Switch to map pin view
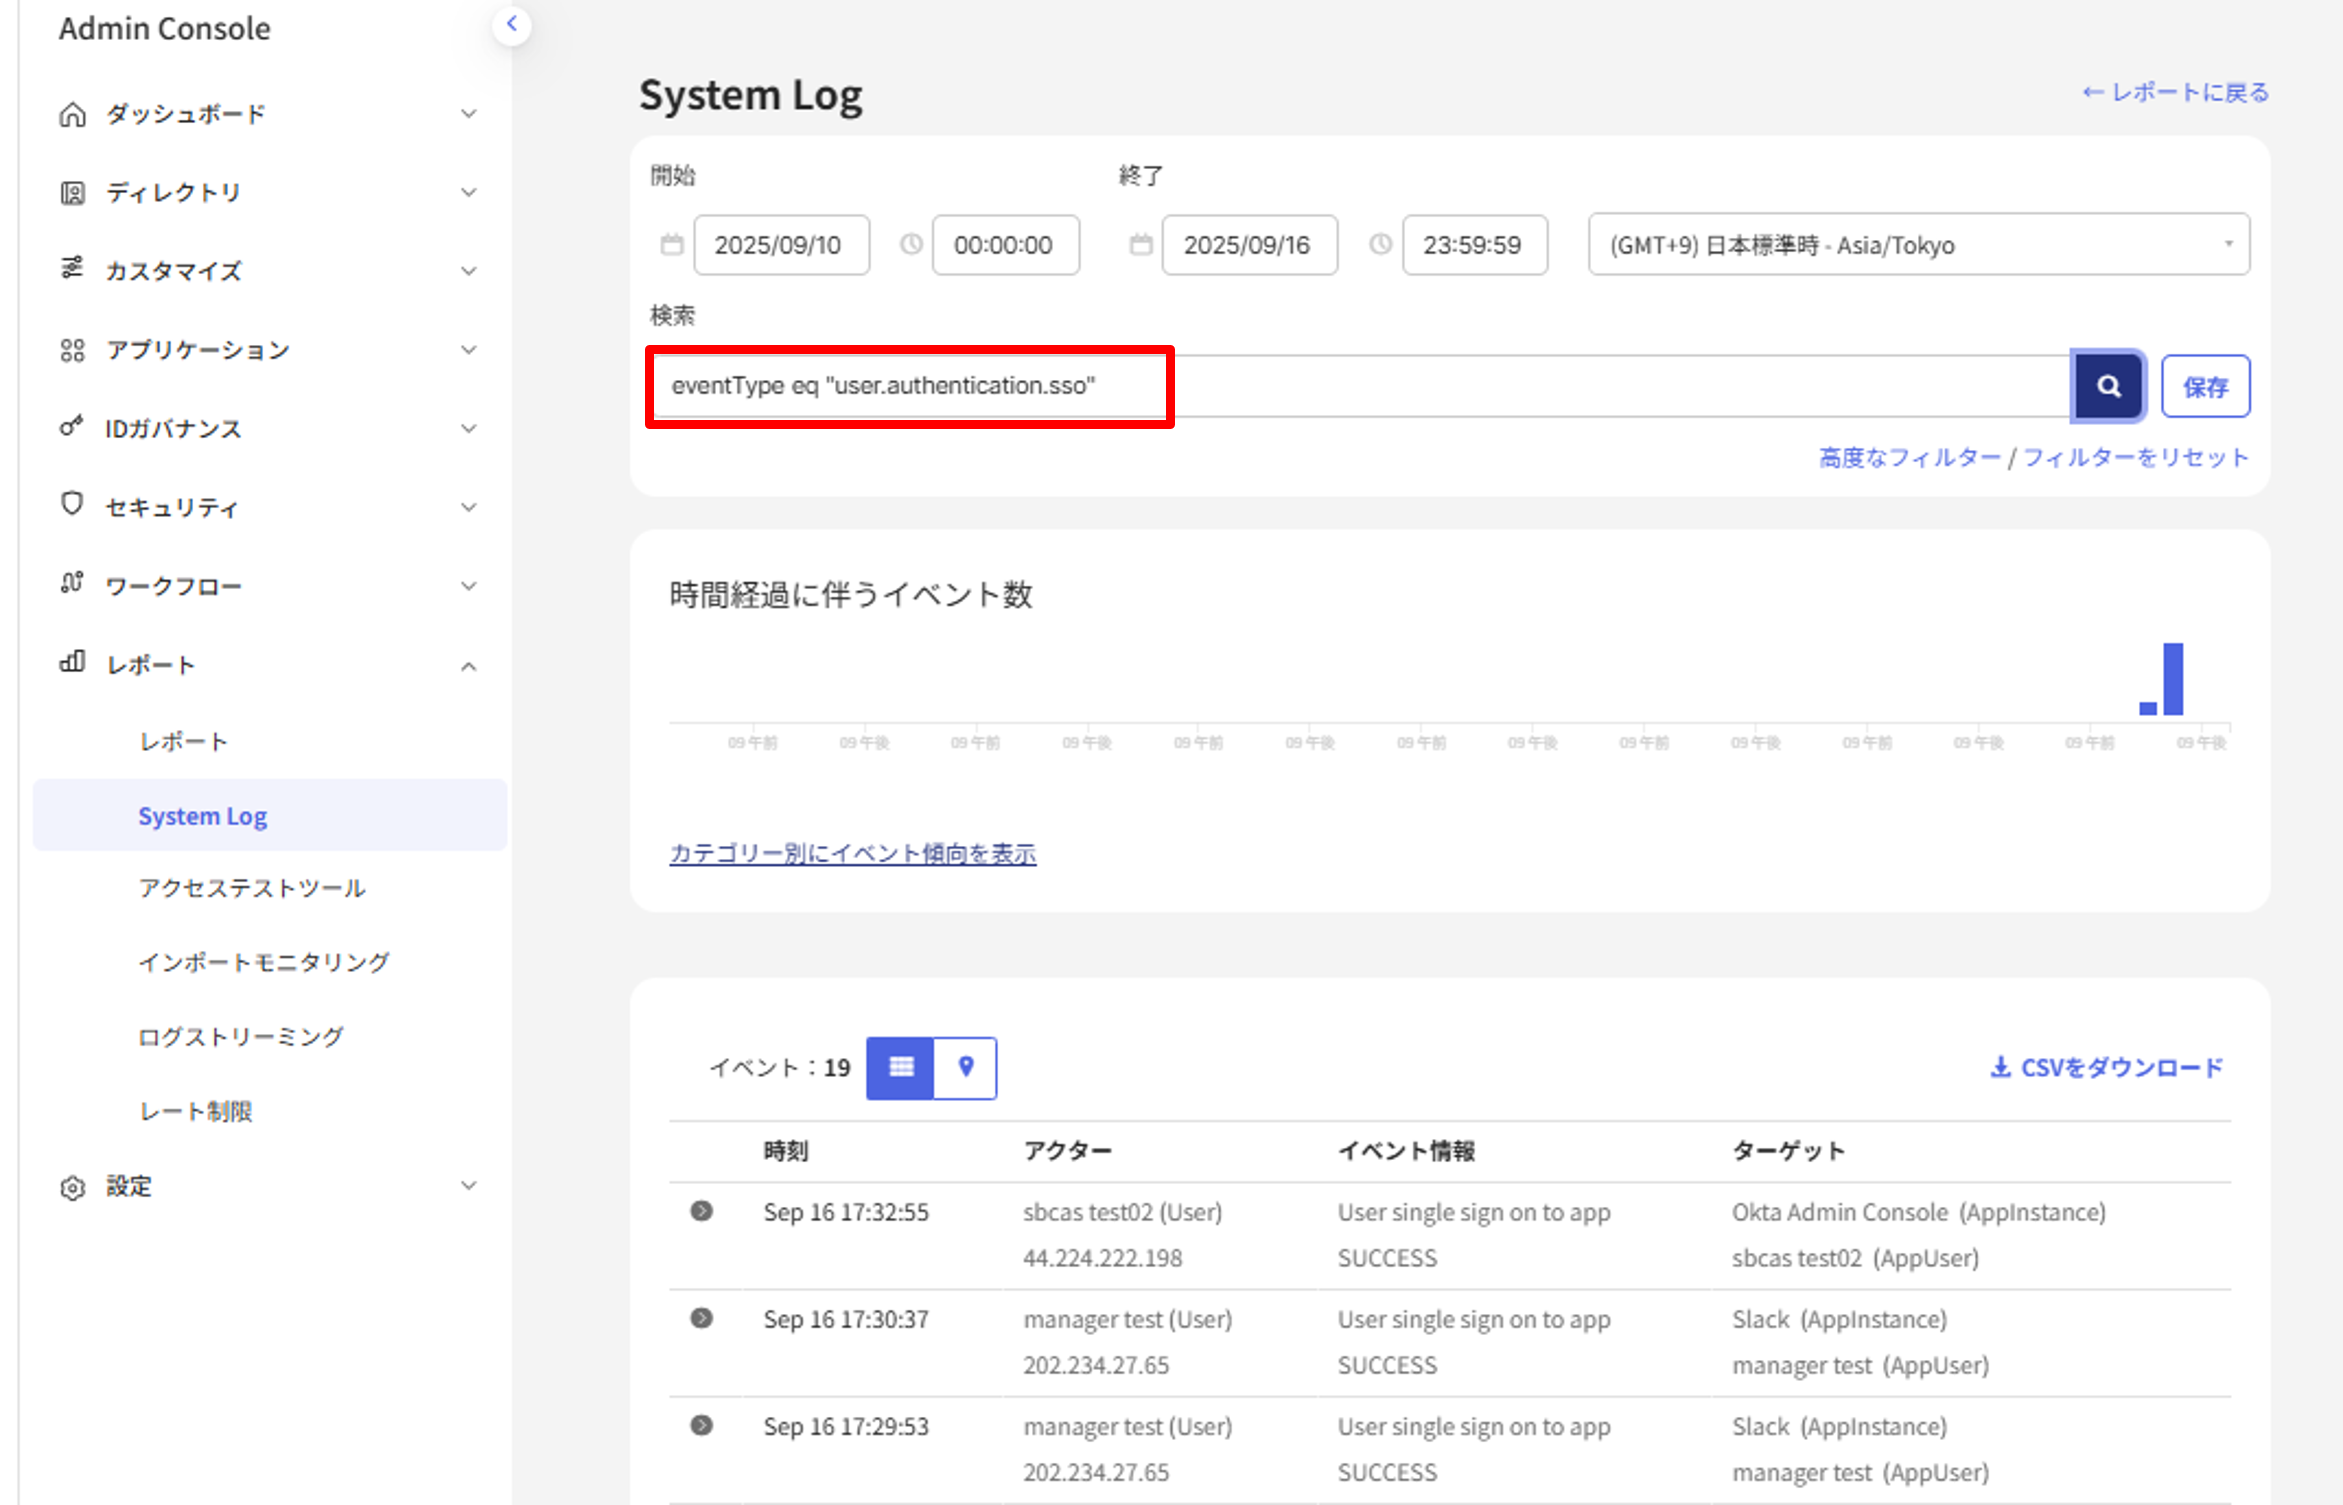The image size is (2343, 1505). (965, 1067)
